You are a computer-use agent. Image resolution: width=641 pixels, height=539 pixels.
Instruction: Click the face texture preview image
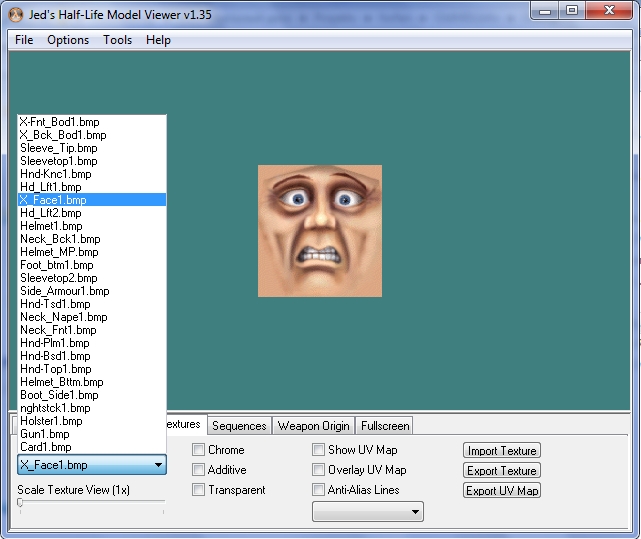pos(320,231)
